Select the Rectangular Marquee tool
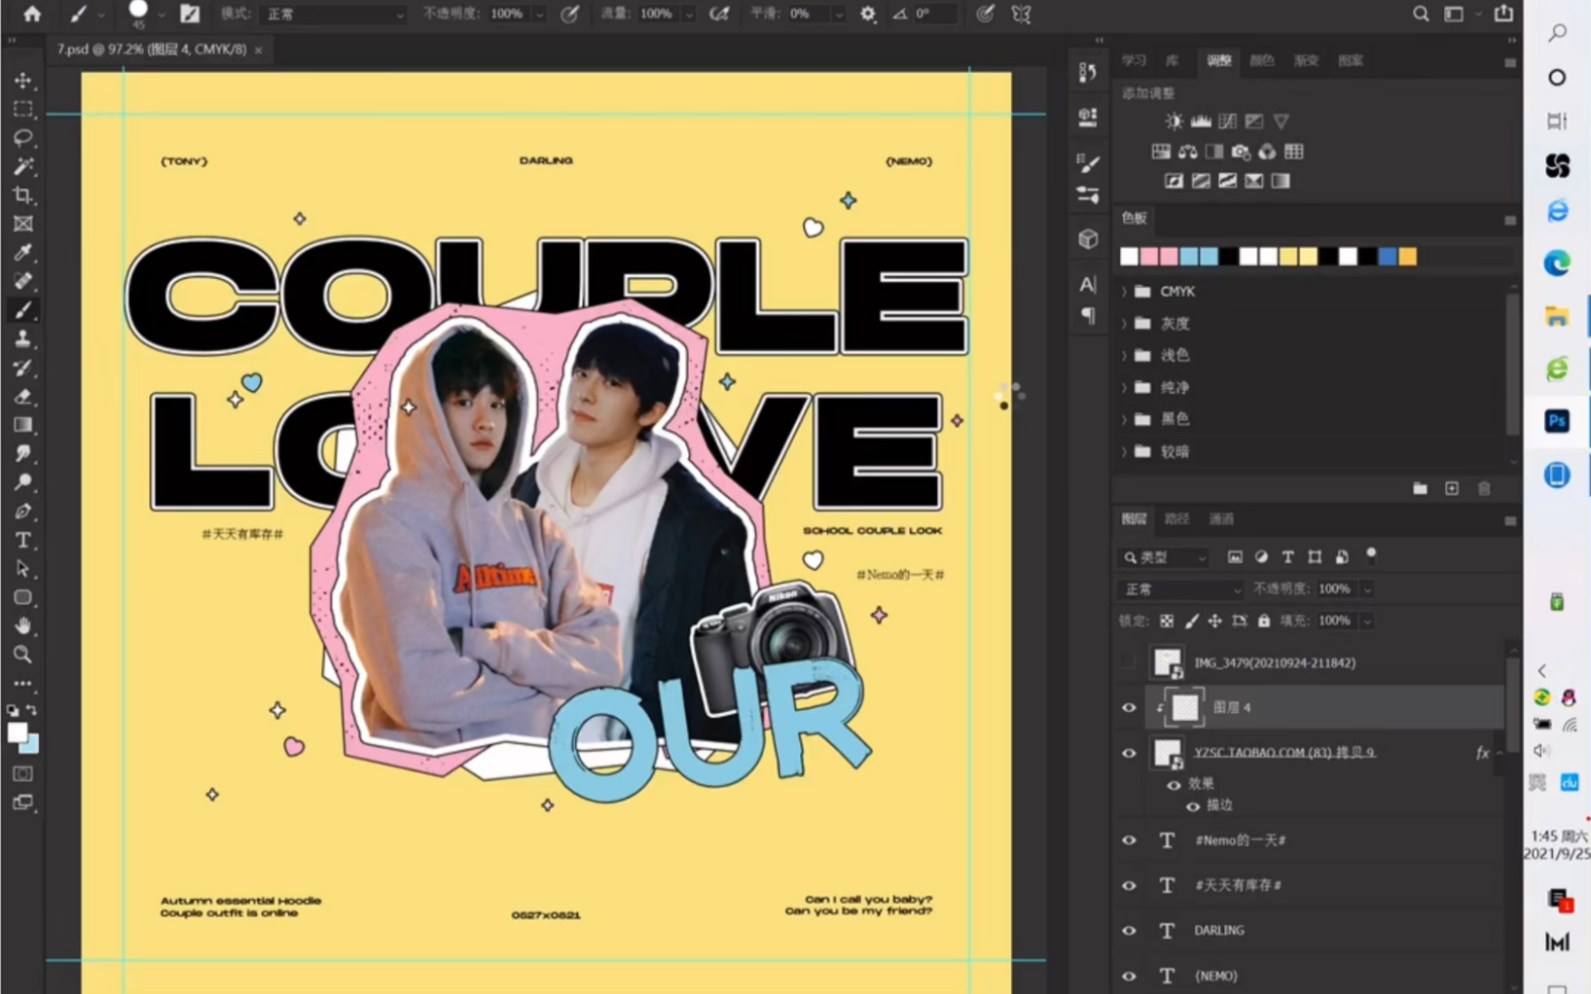The height and width of the screenshot is (994, 1591). (22, 109)
